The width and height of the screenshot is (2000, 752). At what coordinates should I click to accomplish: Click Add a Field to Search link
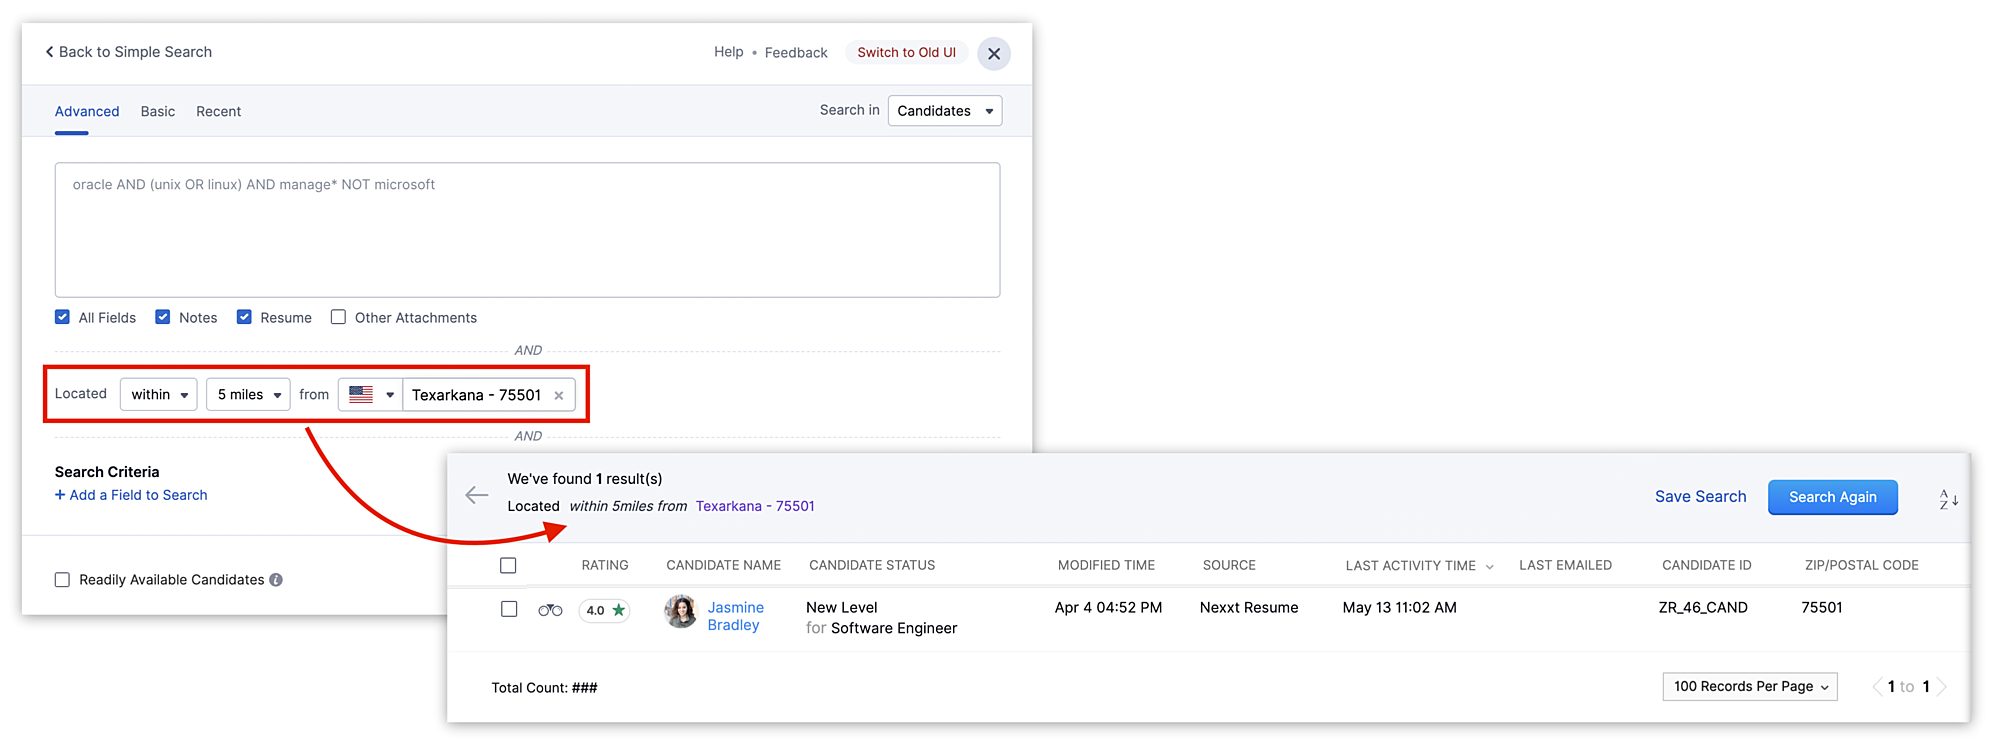[132, 495]
